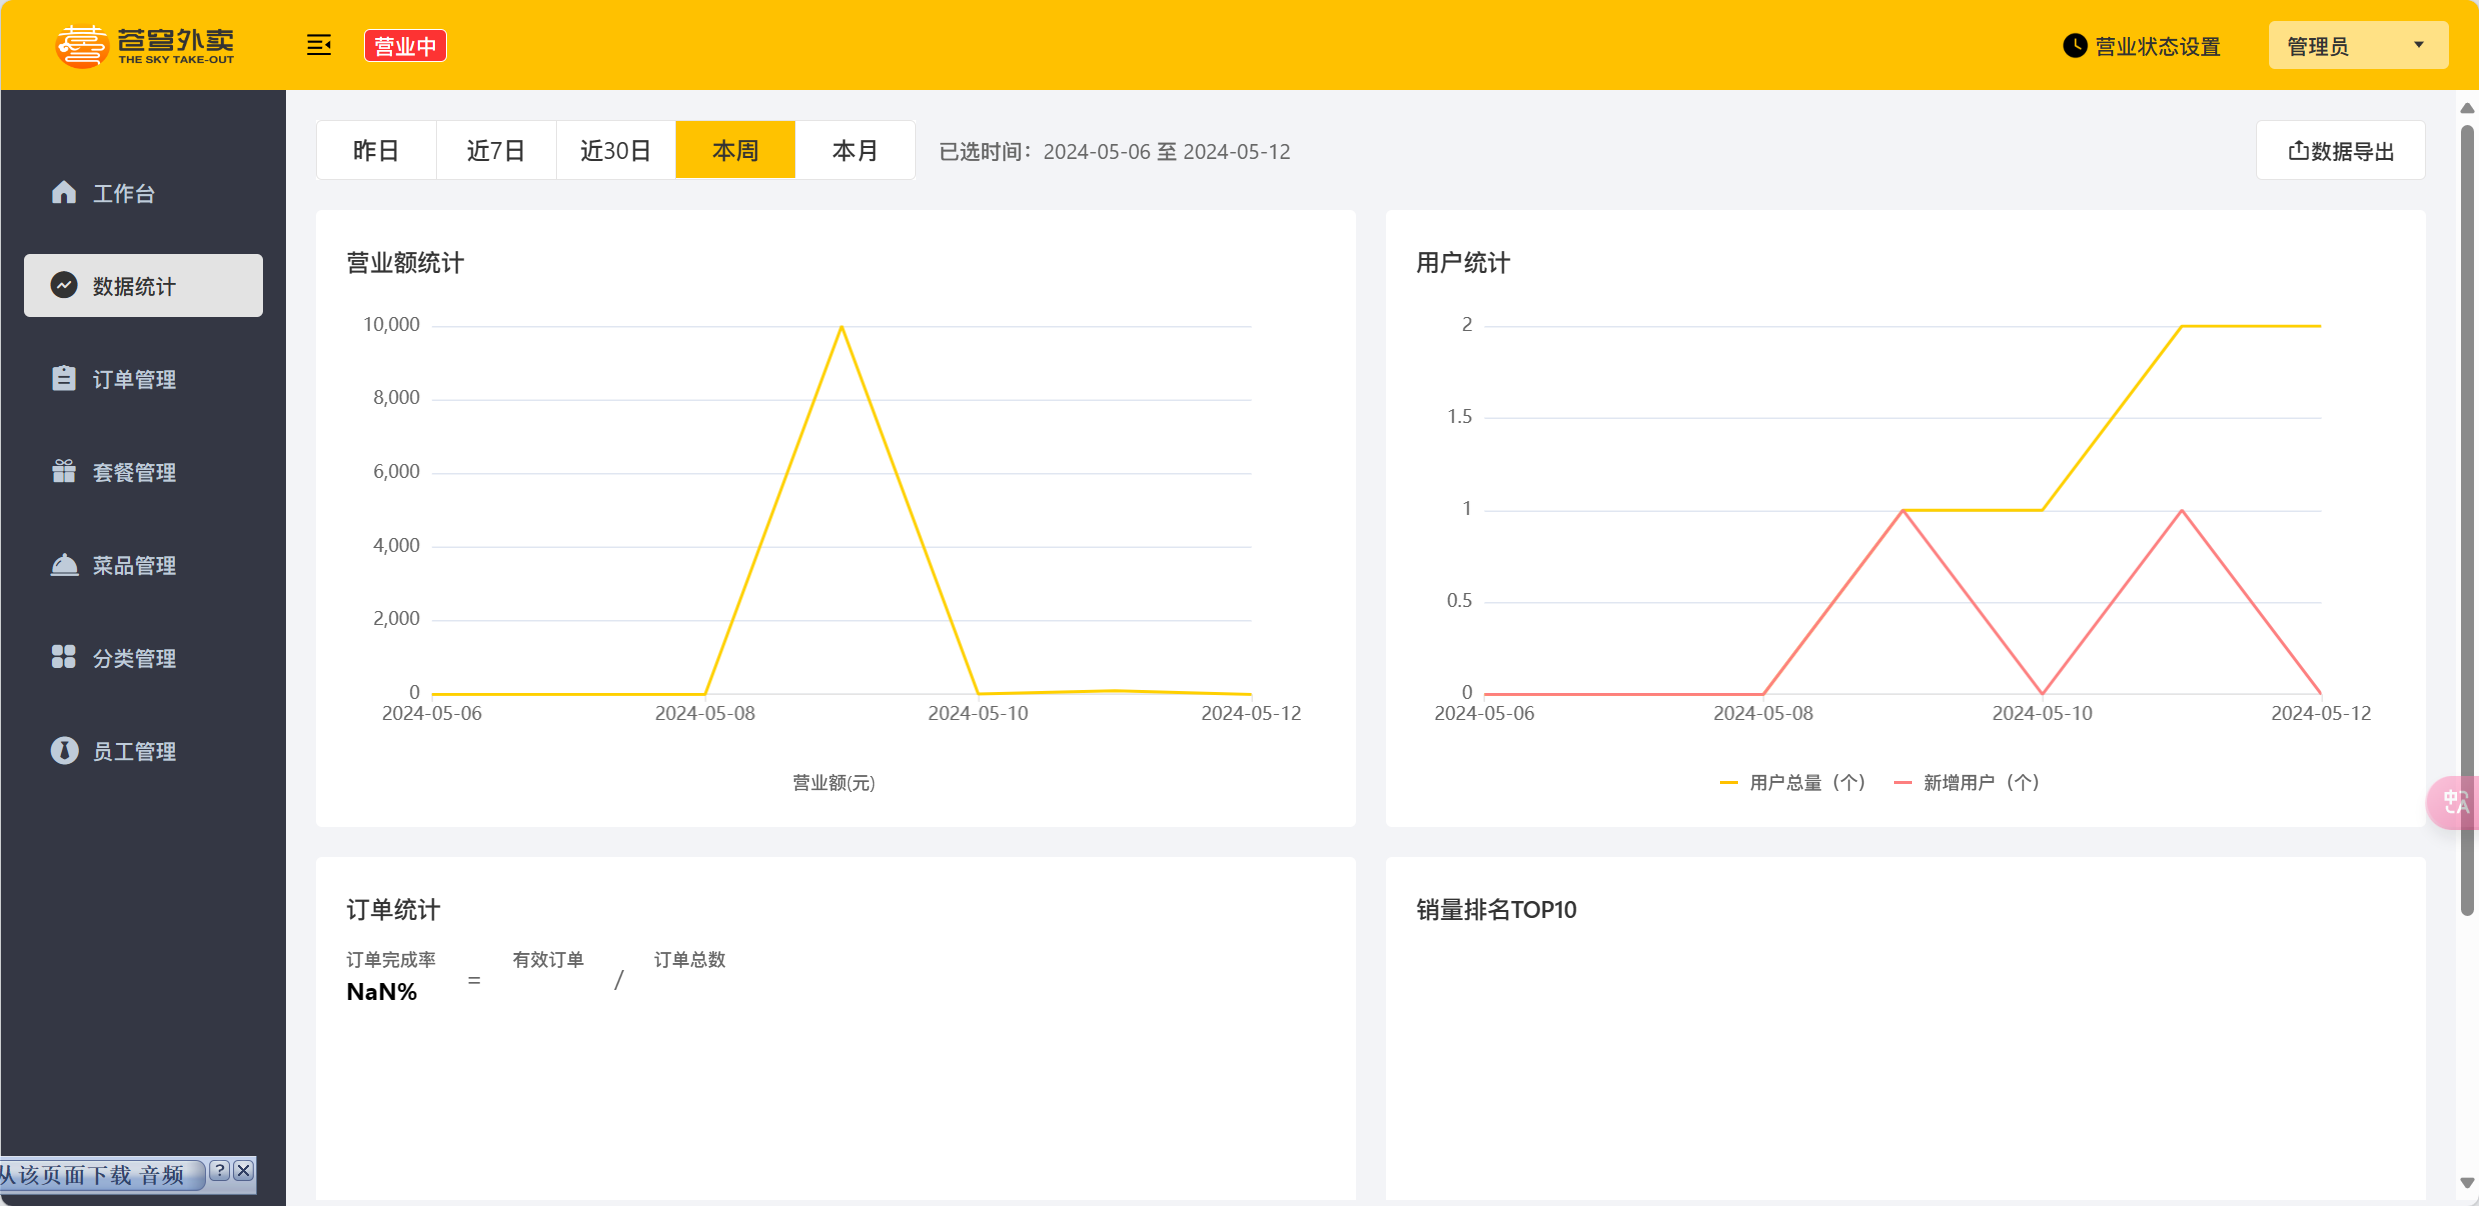Click the page vertical scrollbar thumb
2479x1206 pixels.
[x=2466, y=520]
